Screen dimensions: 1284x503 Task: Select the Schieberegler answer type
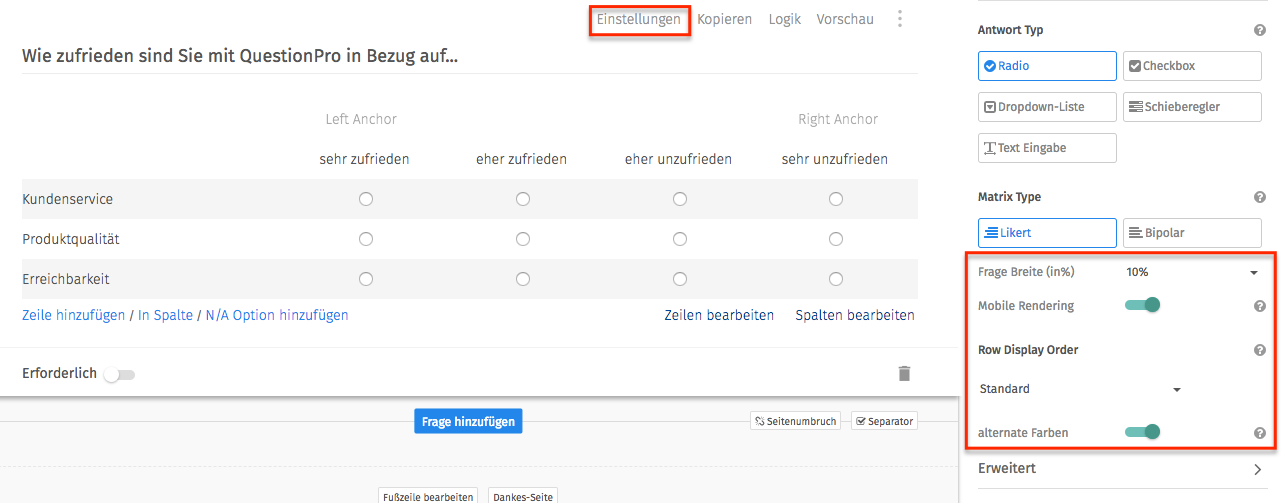(x=1192, y=107)
